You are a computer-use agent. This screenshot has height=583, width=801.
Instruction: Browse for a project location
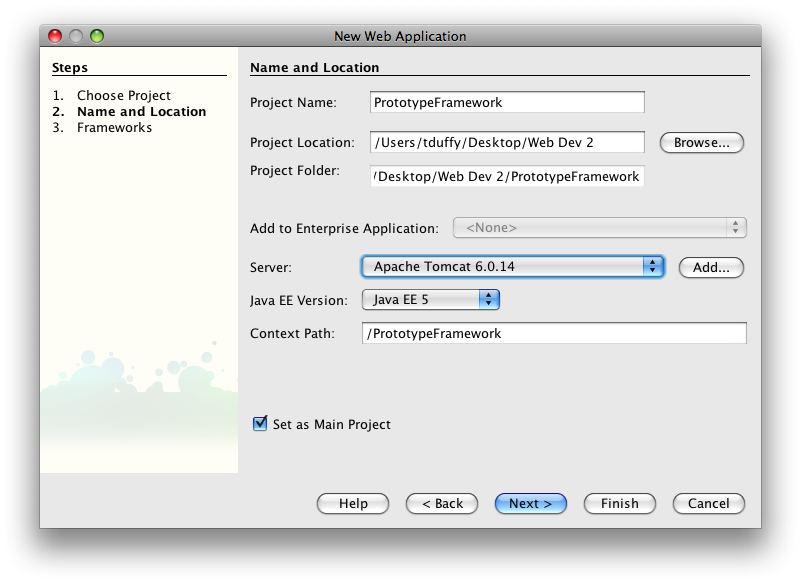(702, 143)
